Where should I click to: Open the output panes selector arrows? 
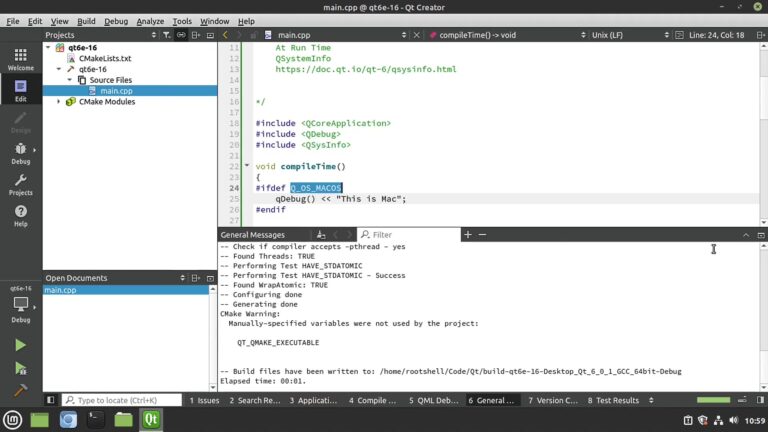[651, 400]
